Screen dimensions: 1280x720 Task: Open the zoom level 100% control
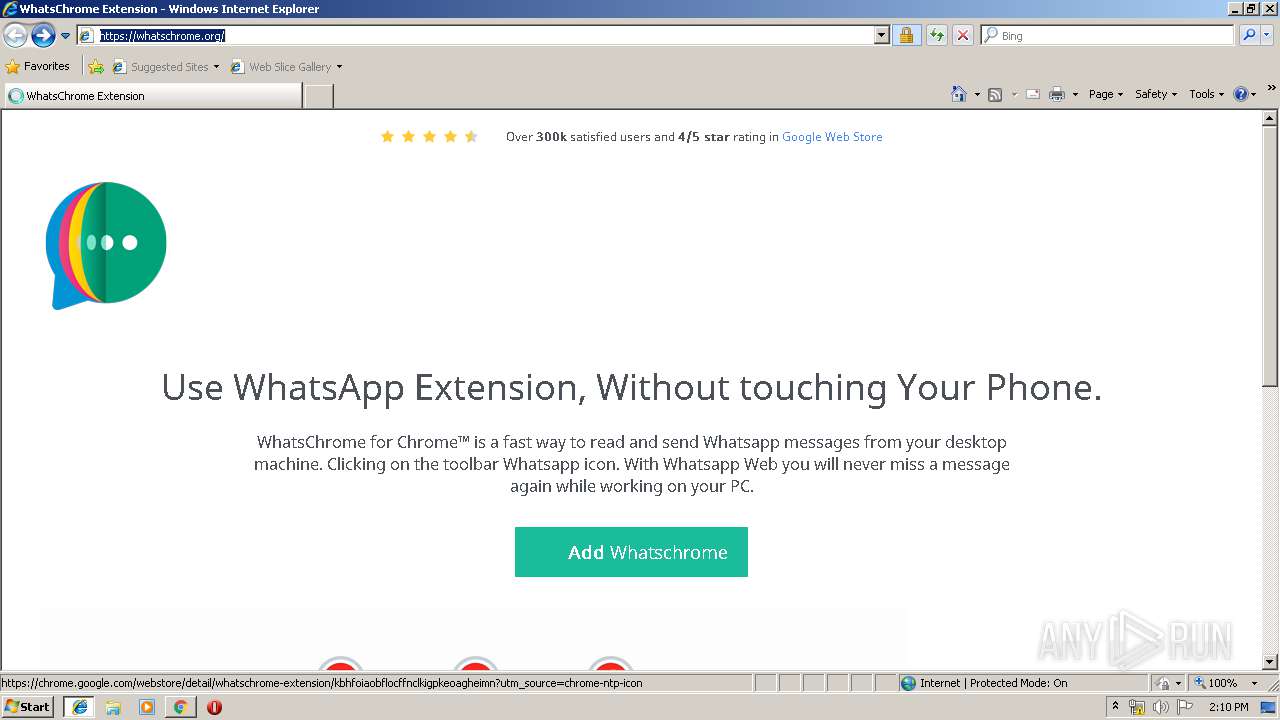click(1225, 683)
